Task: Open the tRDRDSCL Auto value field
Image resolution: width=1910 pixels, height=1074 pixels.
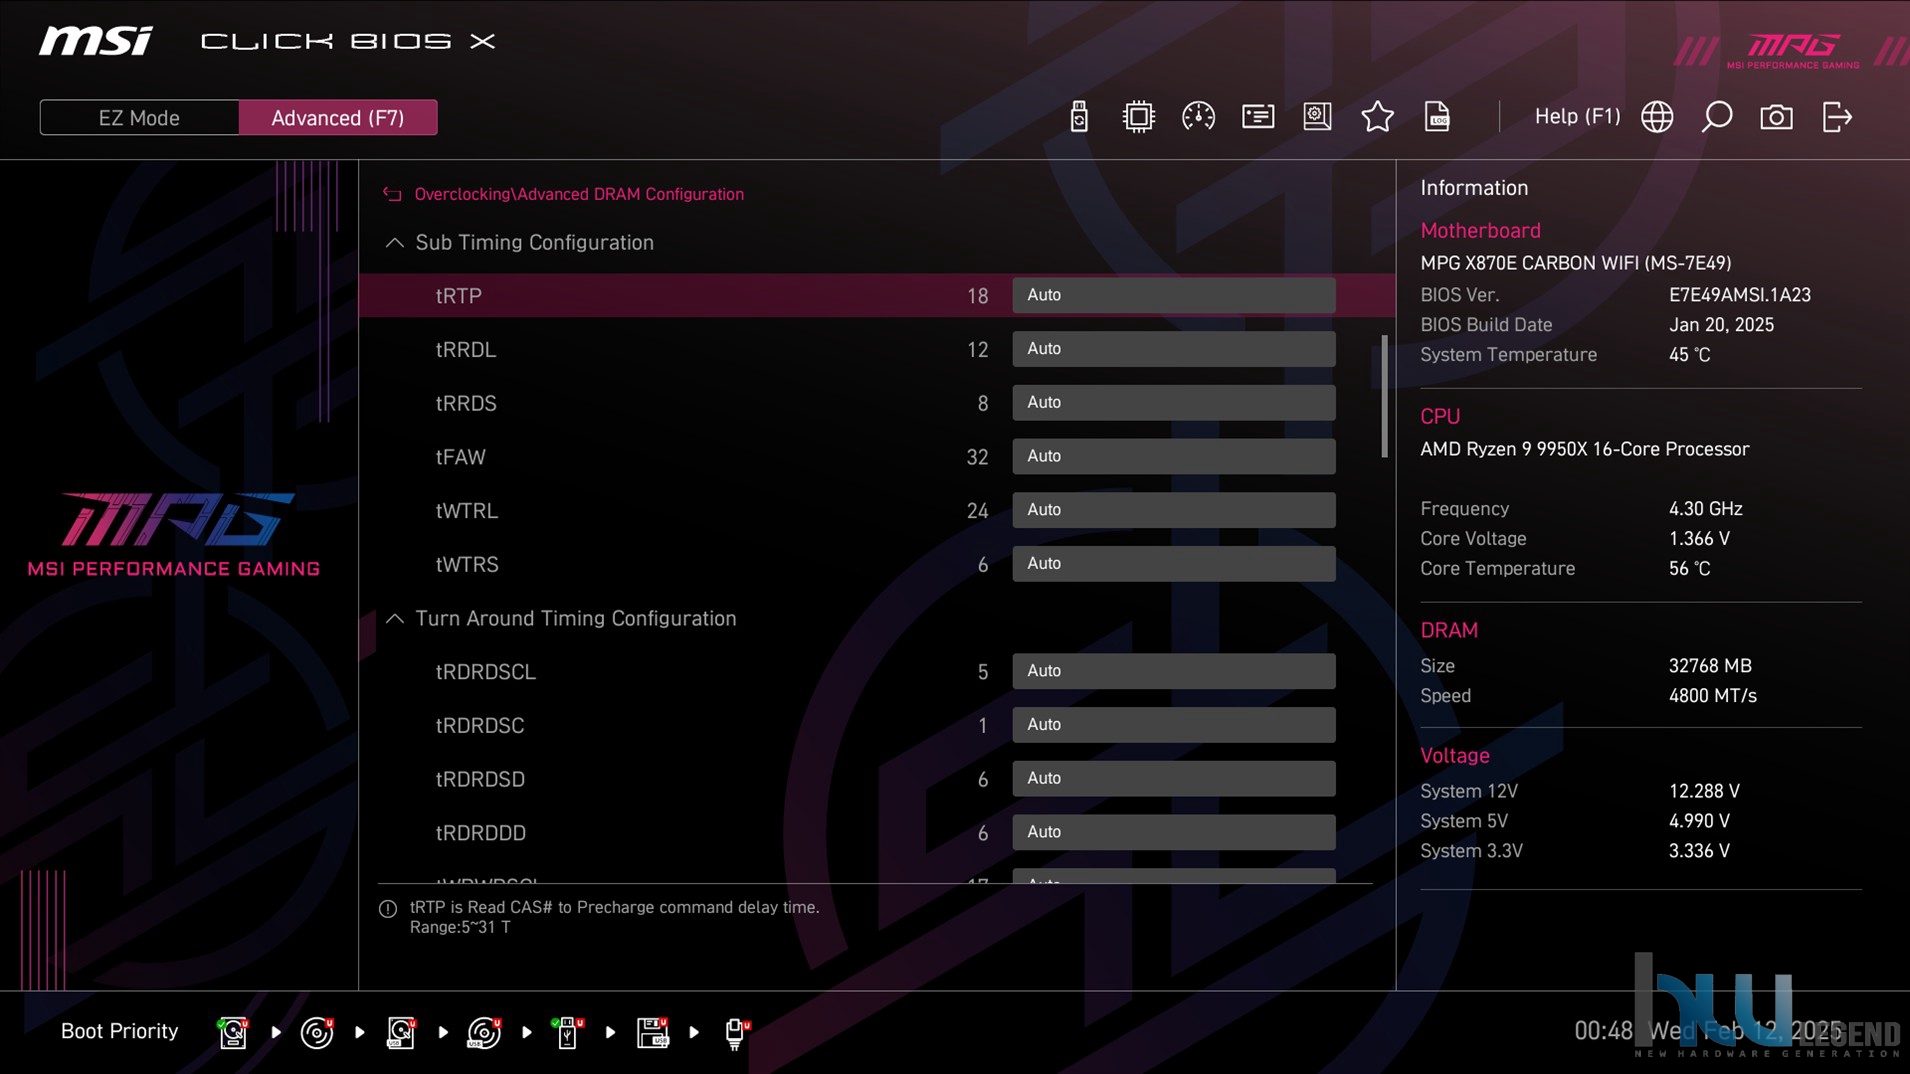Action: click(x=1173, y=671)
